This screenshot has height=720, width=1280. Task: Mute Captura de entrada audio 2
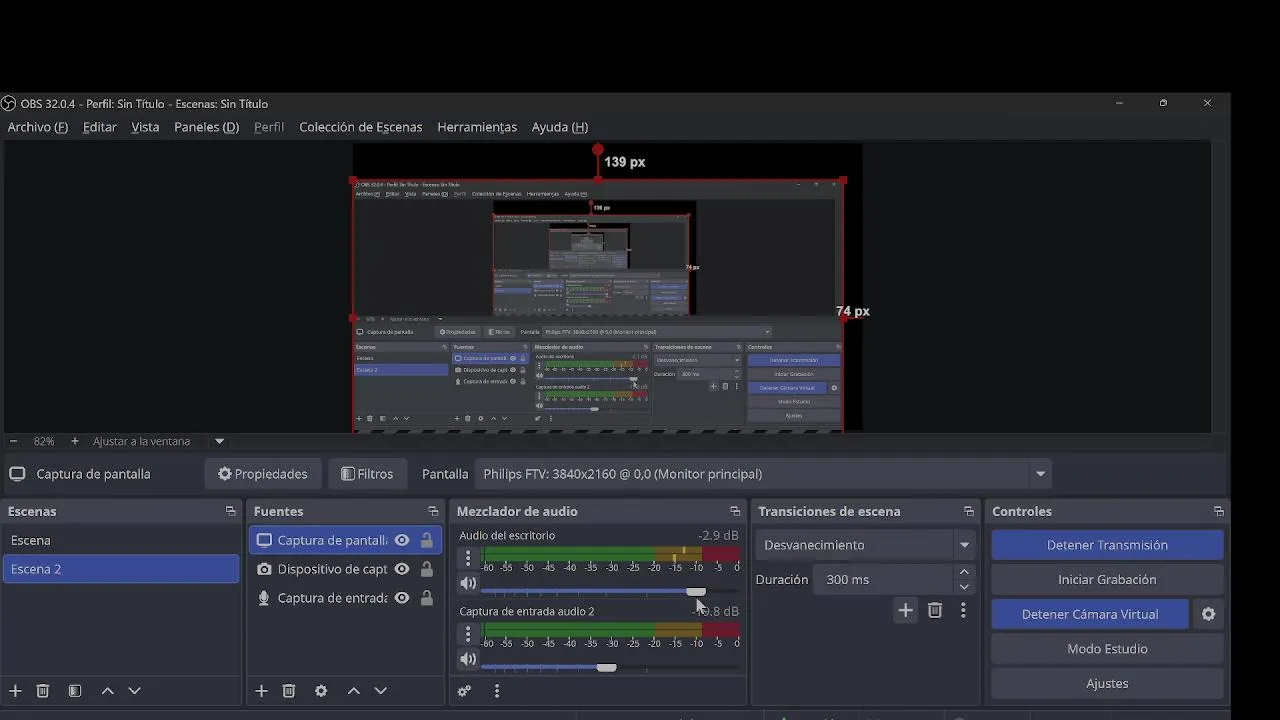[x=468, y=659]
